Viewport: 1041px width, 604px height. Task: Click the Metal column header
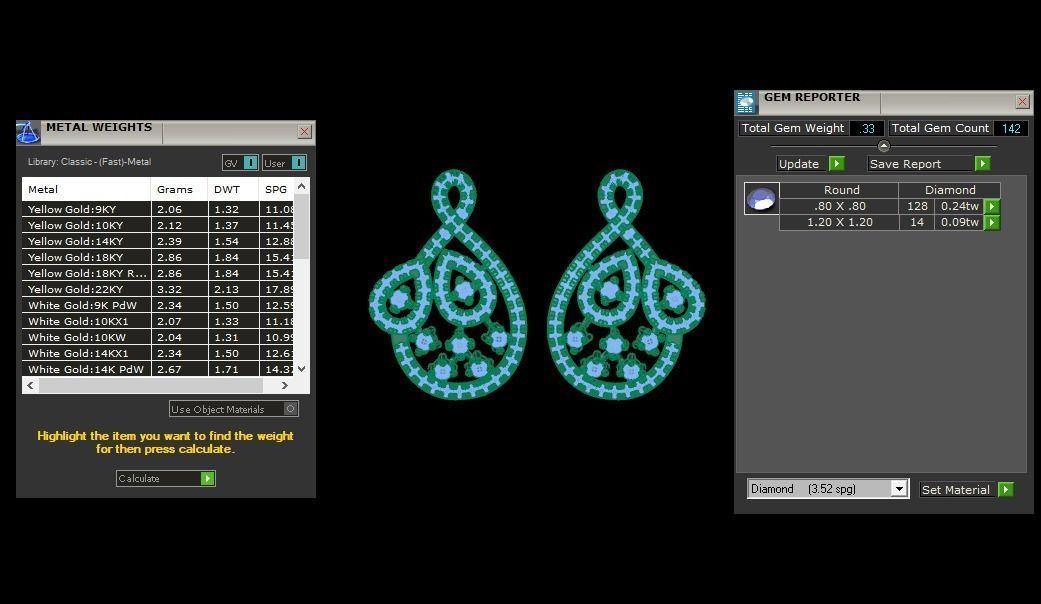[86, 189]
